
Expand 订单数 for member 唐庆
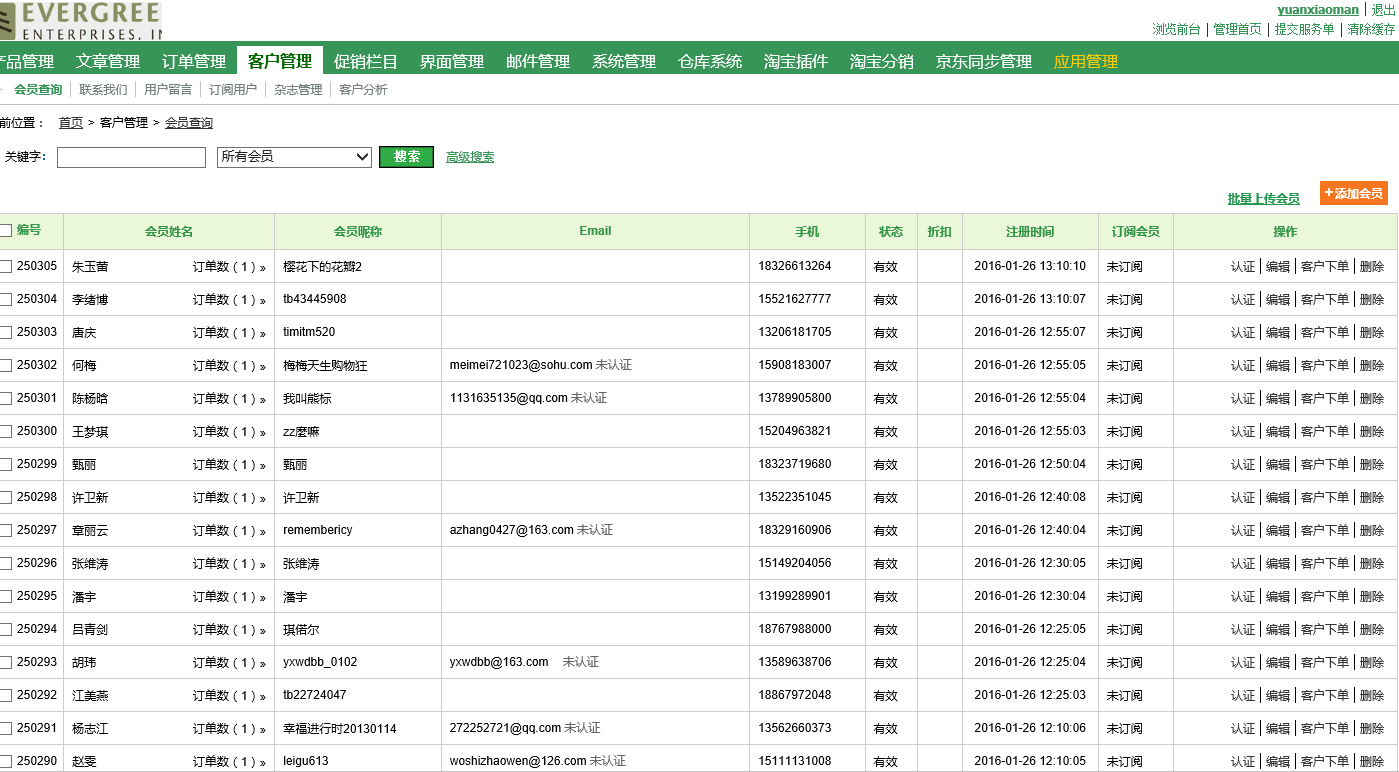229,333
